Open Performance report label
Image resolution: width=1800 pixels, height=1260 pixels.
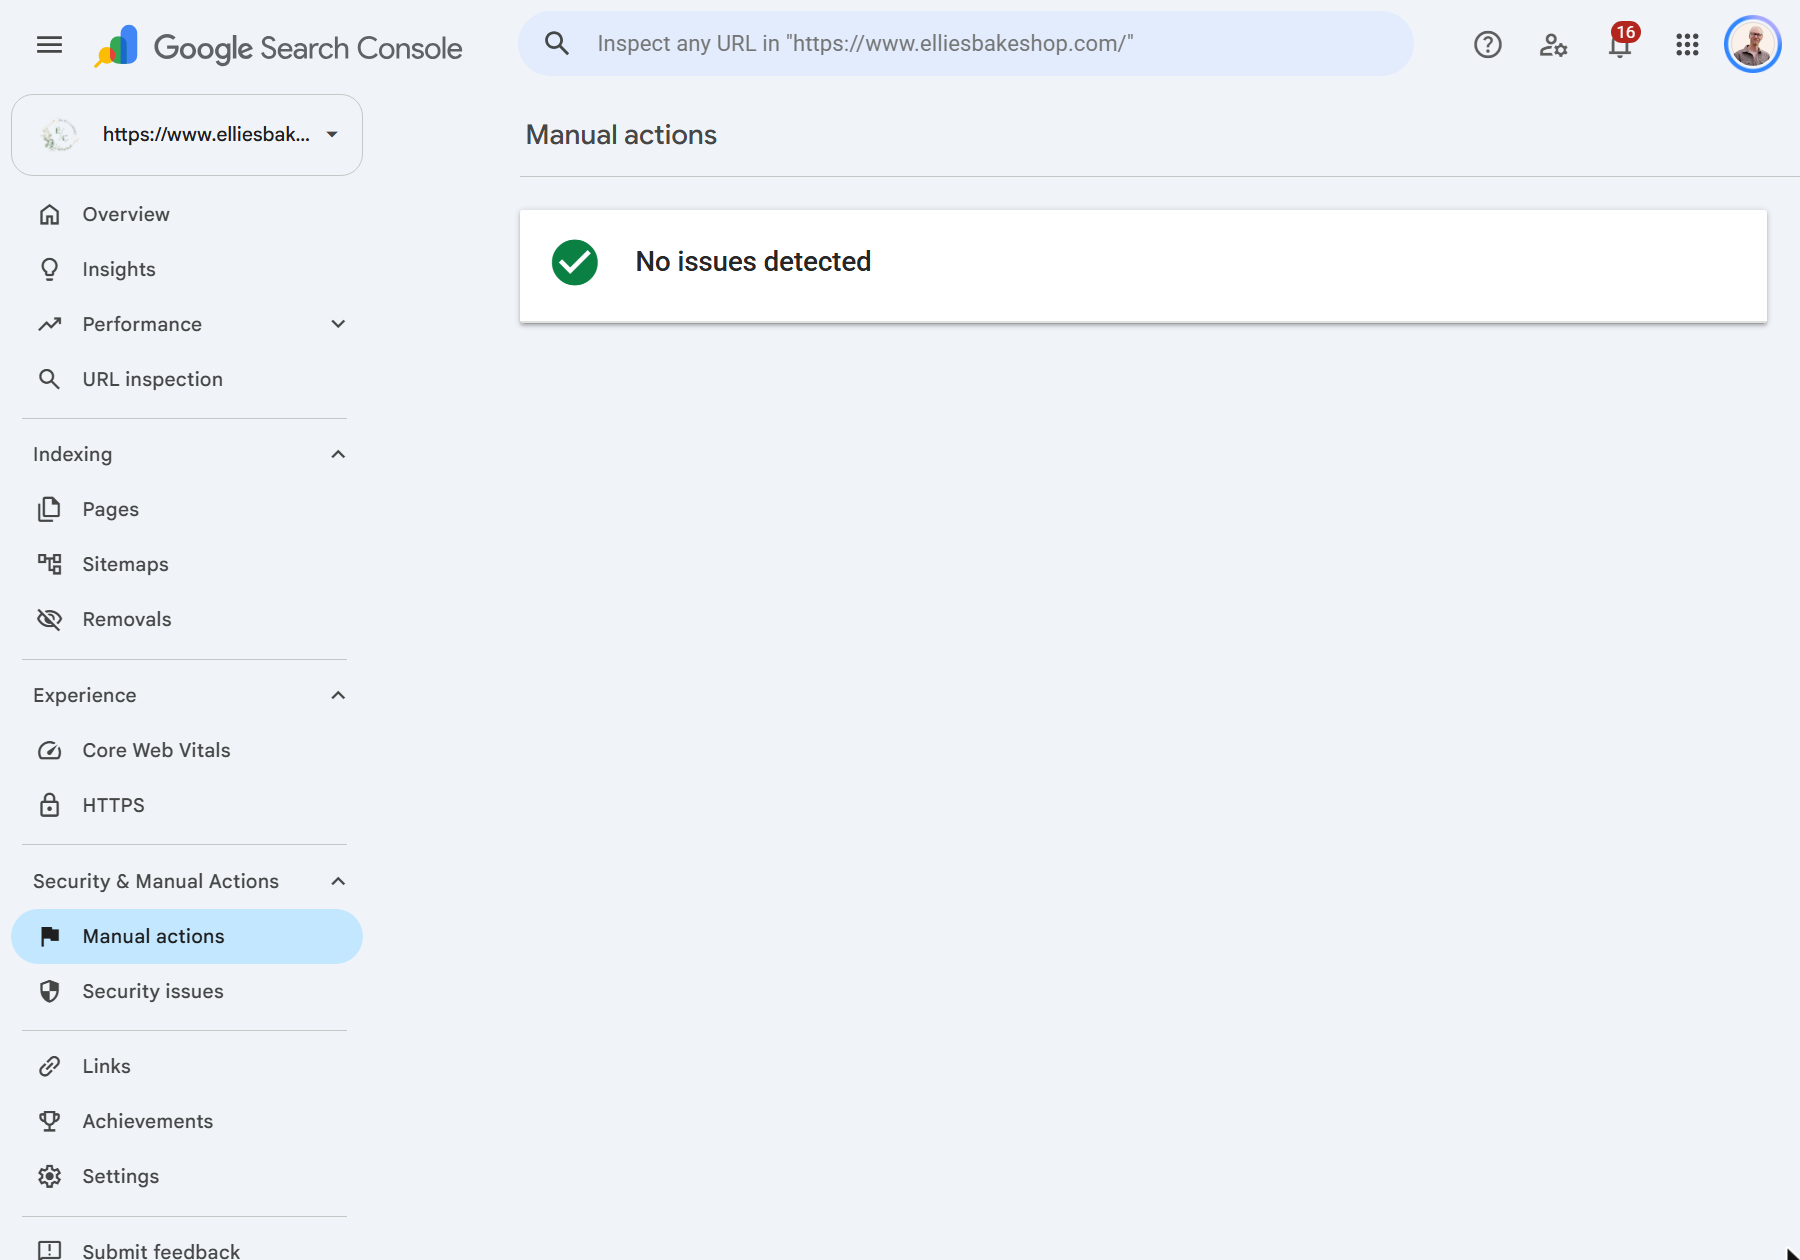pos(142,324)
